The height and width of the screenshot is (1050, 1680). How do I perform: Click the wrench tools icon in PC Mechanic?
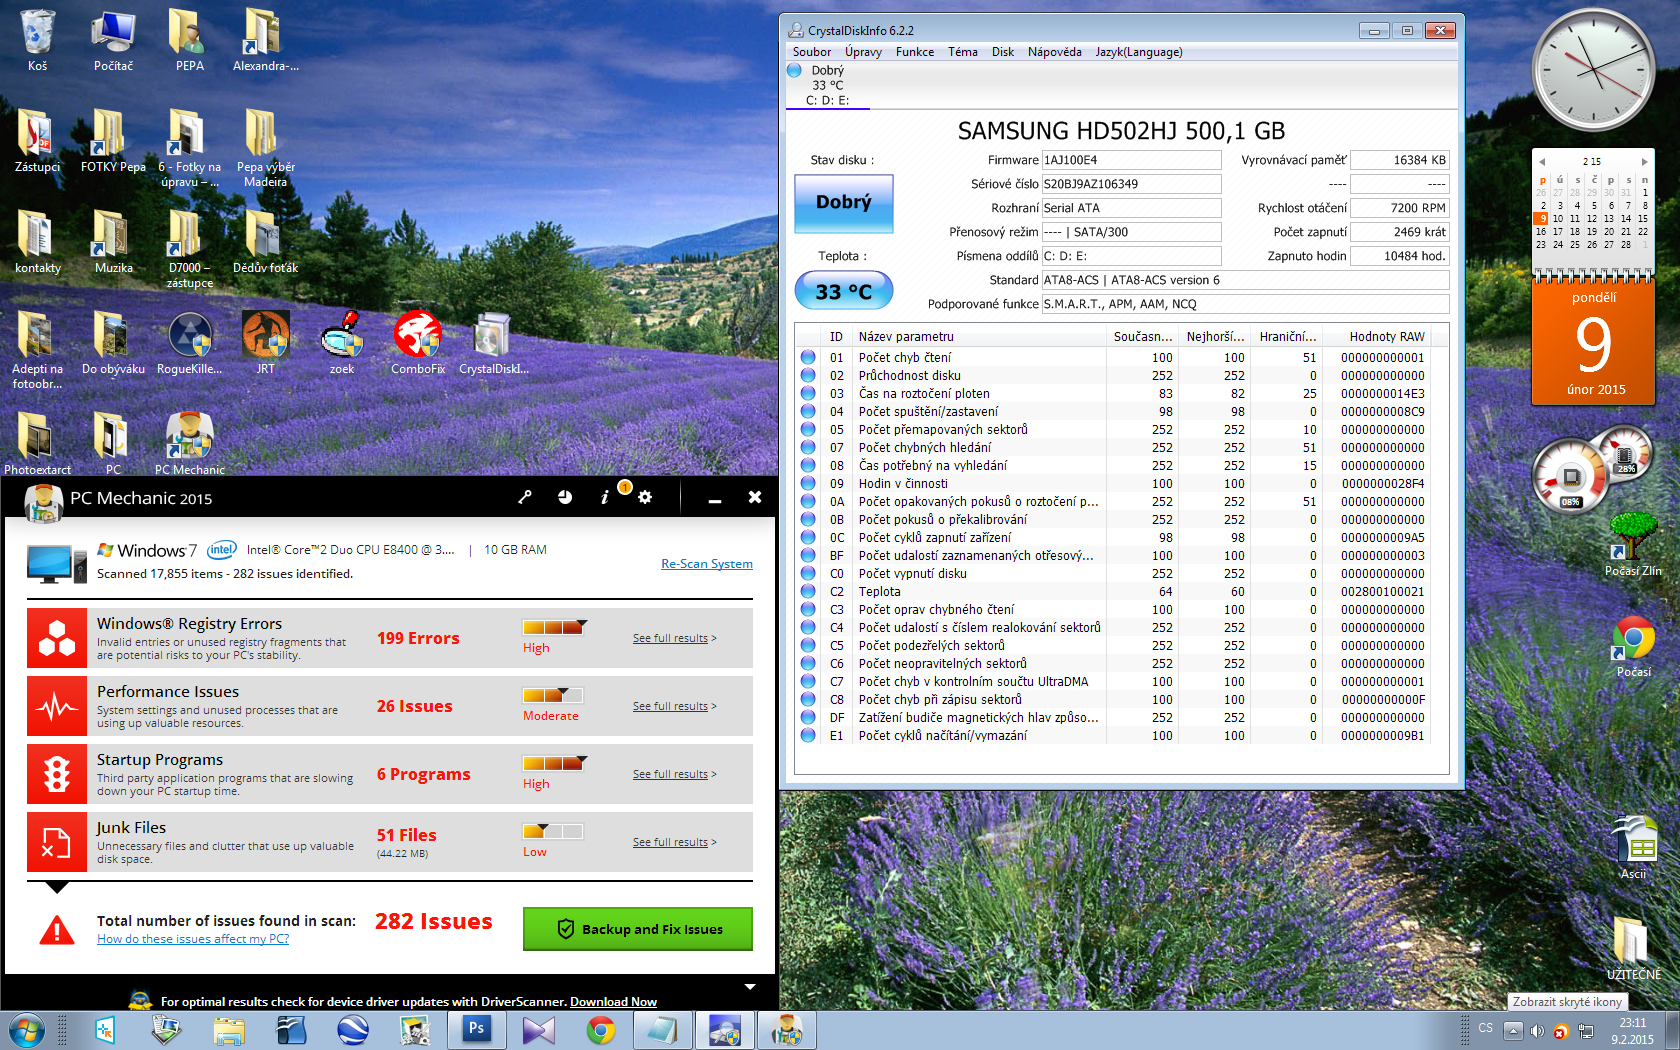tap(525, 497)
